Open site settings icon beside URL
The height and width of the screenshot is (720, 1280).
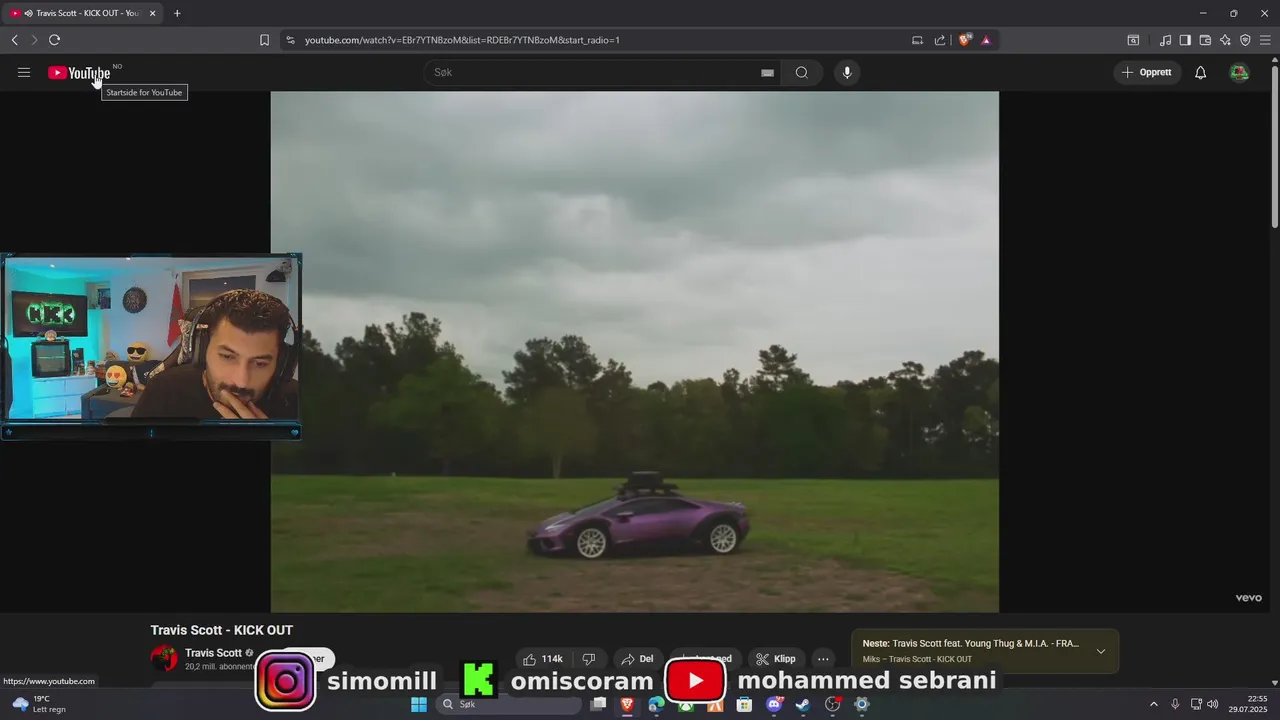pyautogui.click(x=290, y=40)
